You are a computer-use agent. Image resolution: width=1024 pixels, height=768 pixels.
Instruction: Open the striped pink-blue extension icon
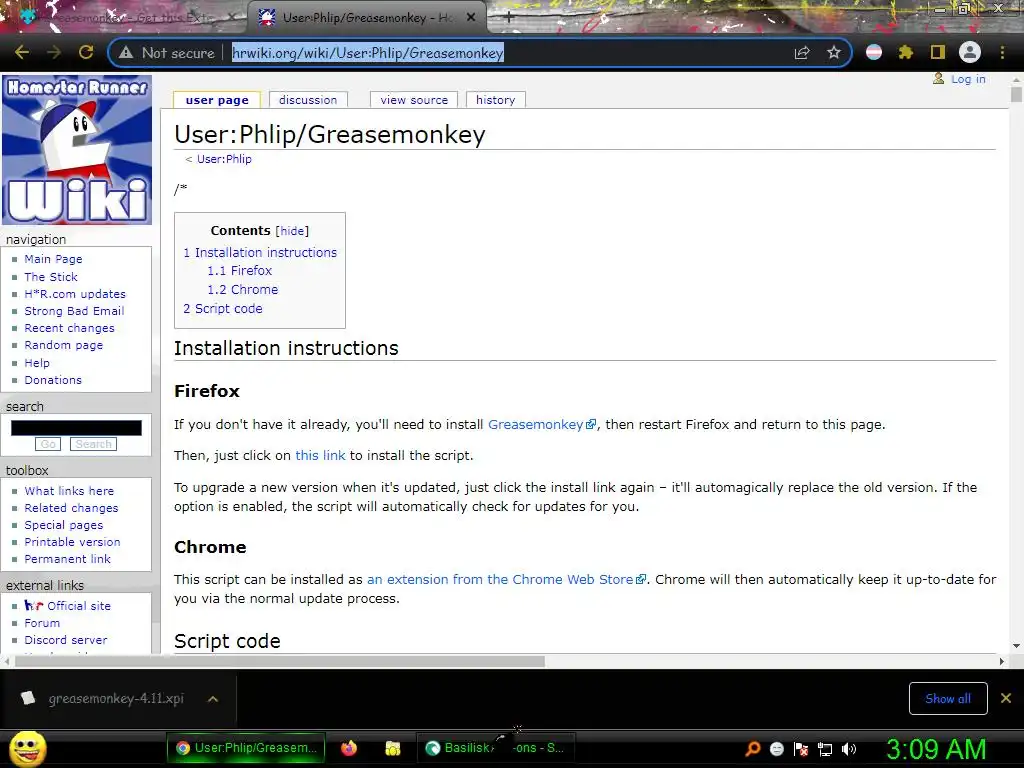coord(874,52)
